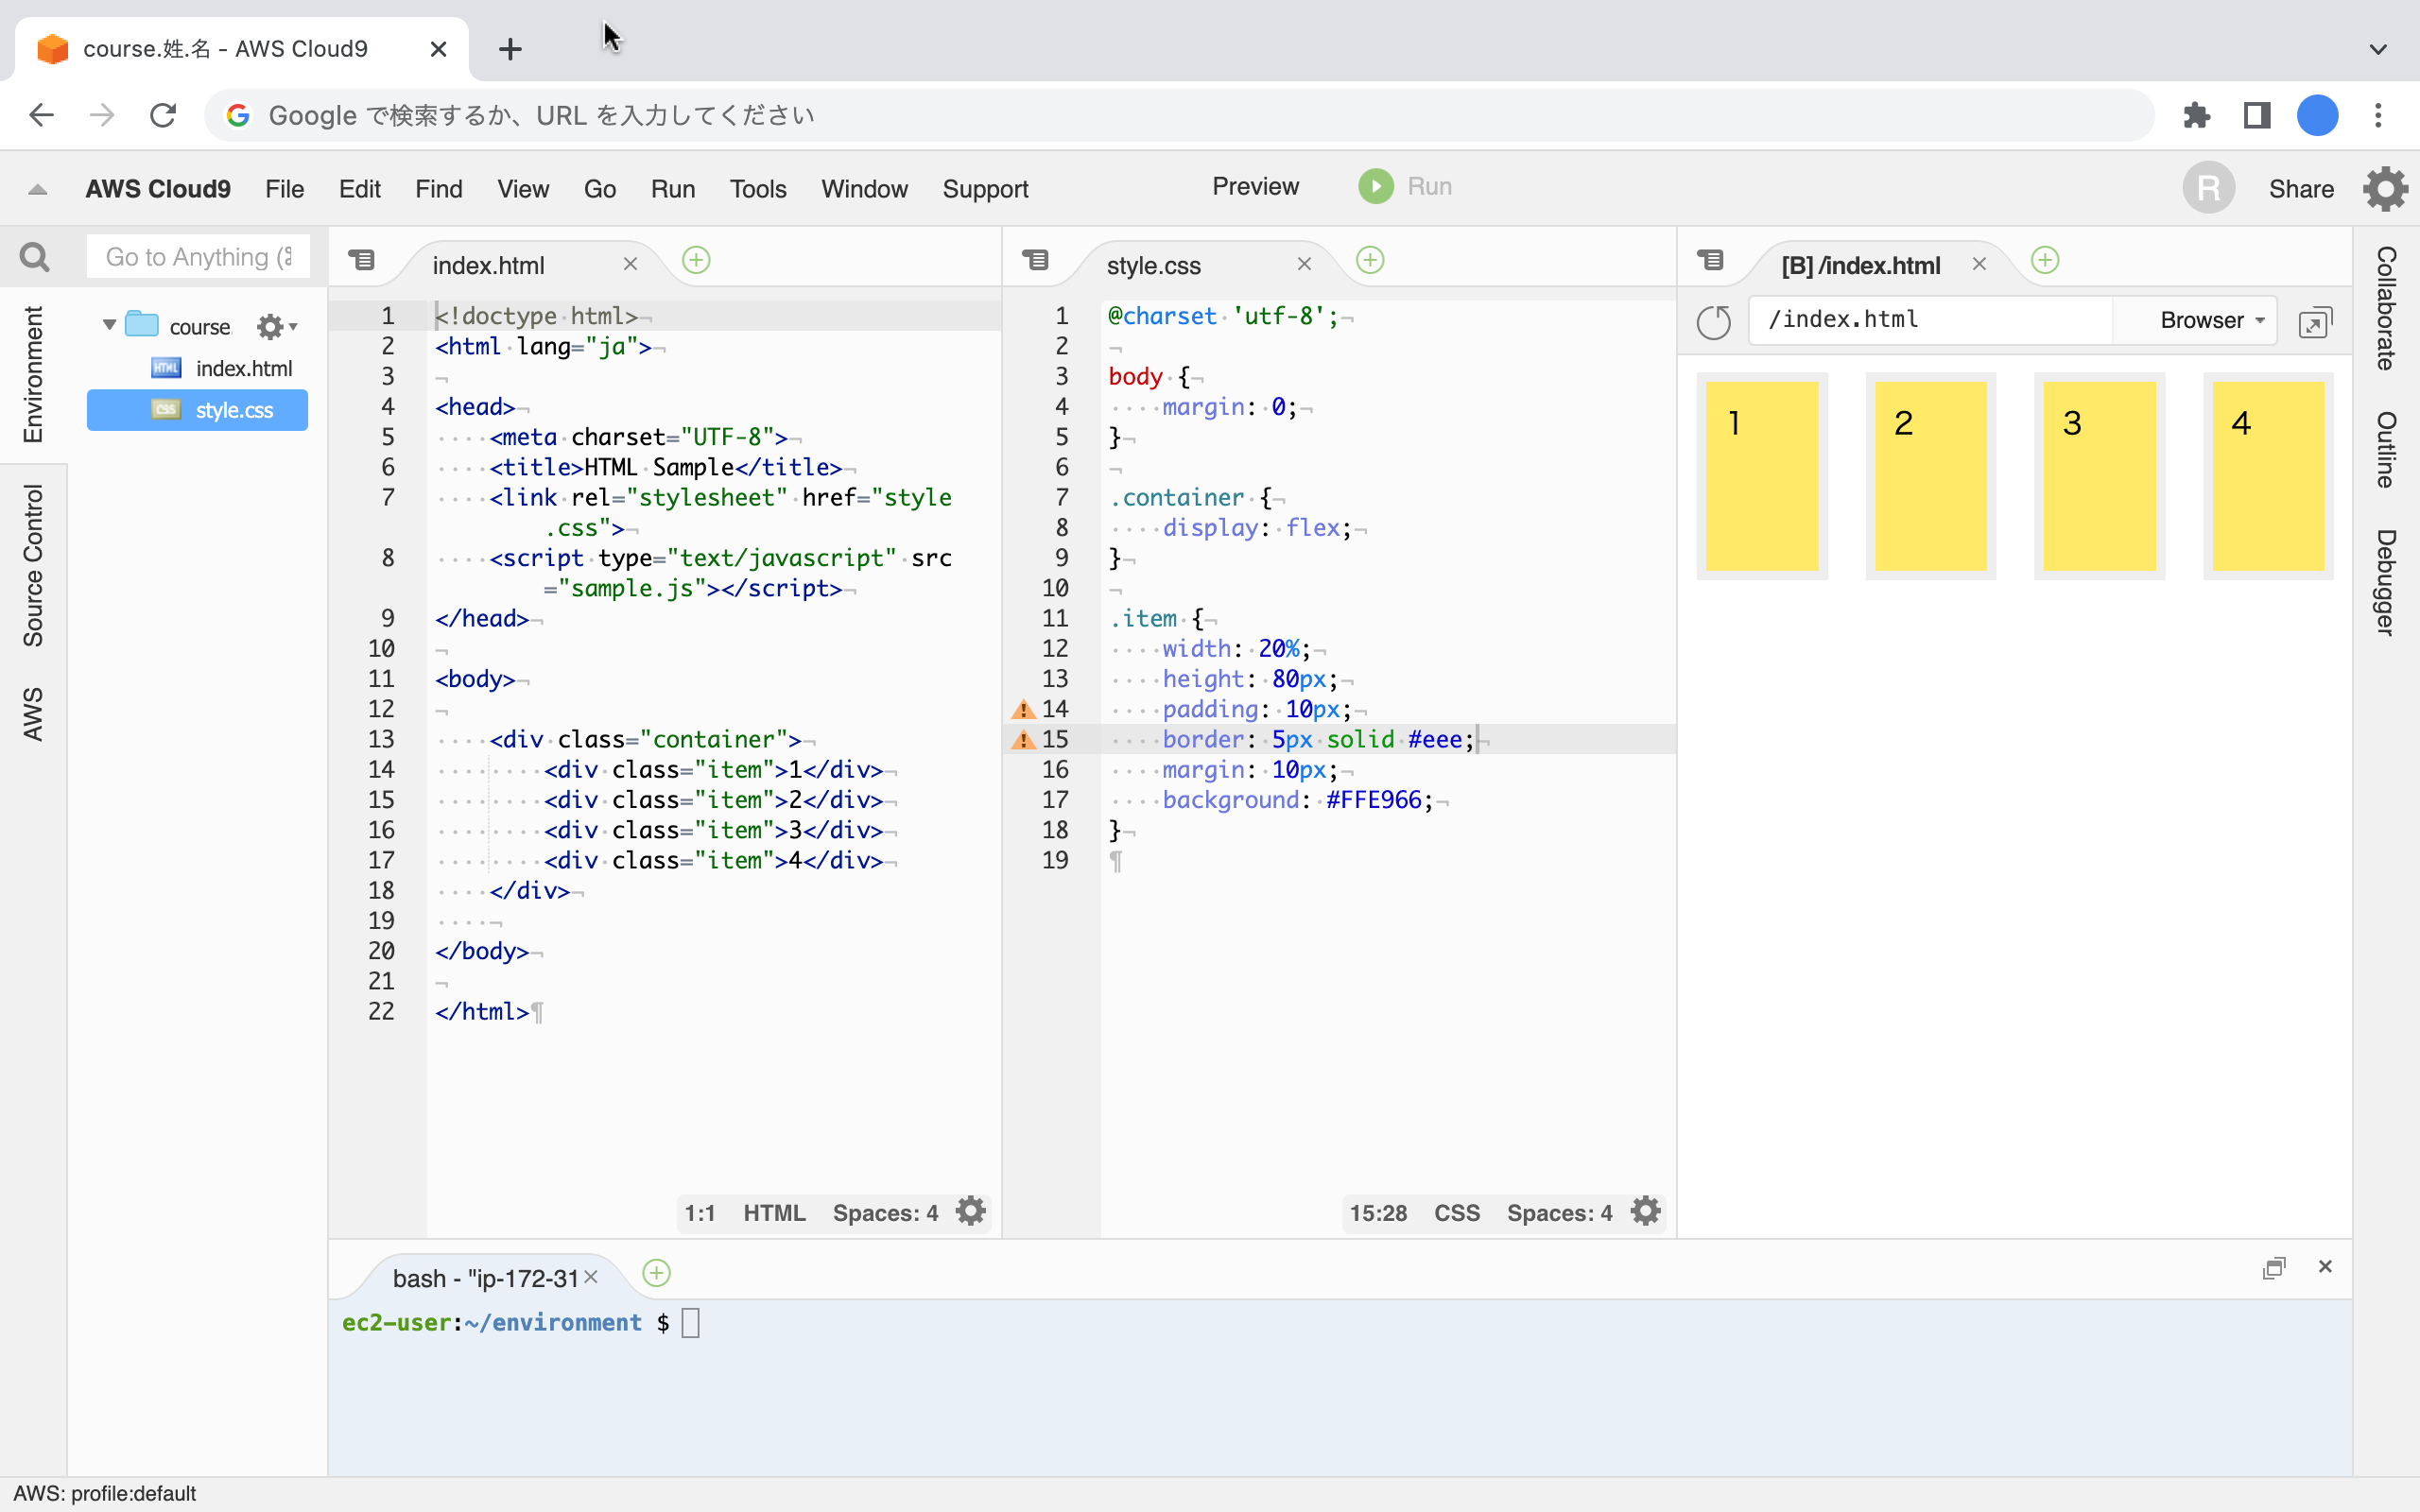This screenshot has width=2420, height=1512.
Task: Click the green Run play icon
Action: pyautogui.click(x=1376, y=186)
